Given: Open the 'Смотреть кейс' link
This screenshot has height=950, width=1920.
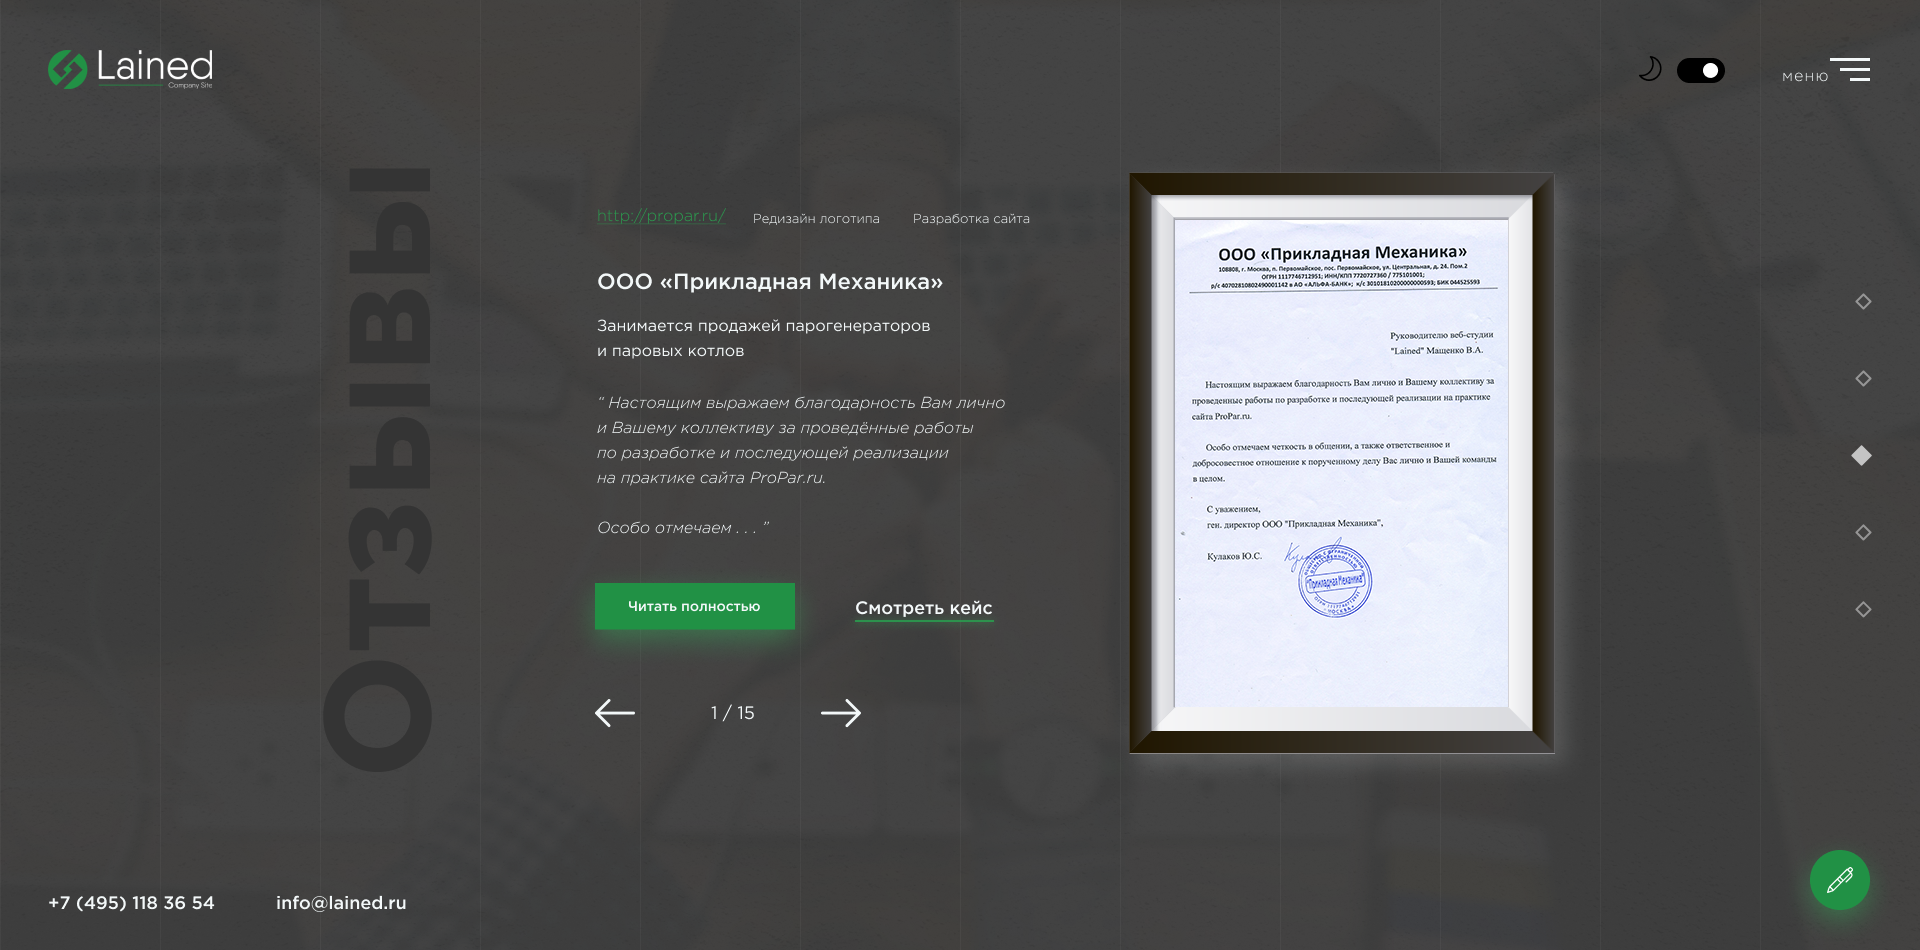Looking at the screenshot, I should tap(924, 608).
